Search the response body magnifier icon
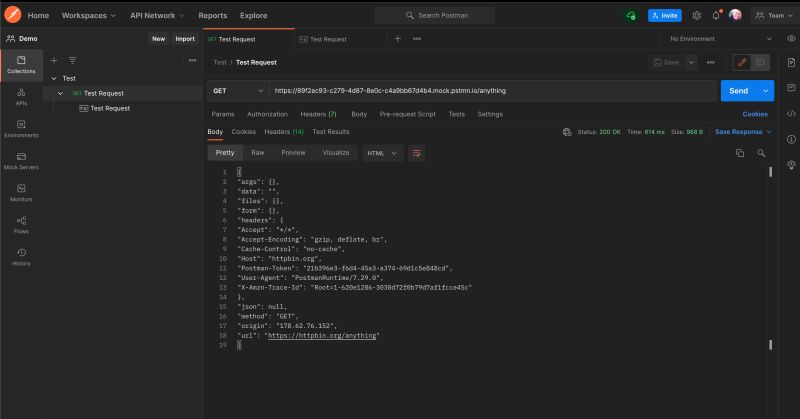Image resolution: width=800 pixels, height=419 pixels. pyautogui.click(x=761, y=153)
